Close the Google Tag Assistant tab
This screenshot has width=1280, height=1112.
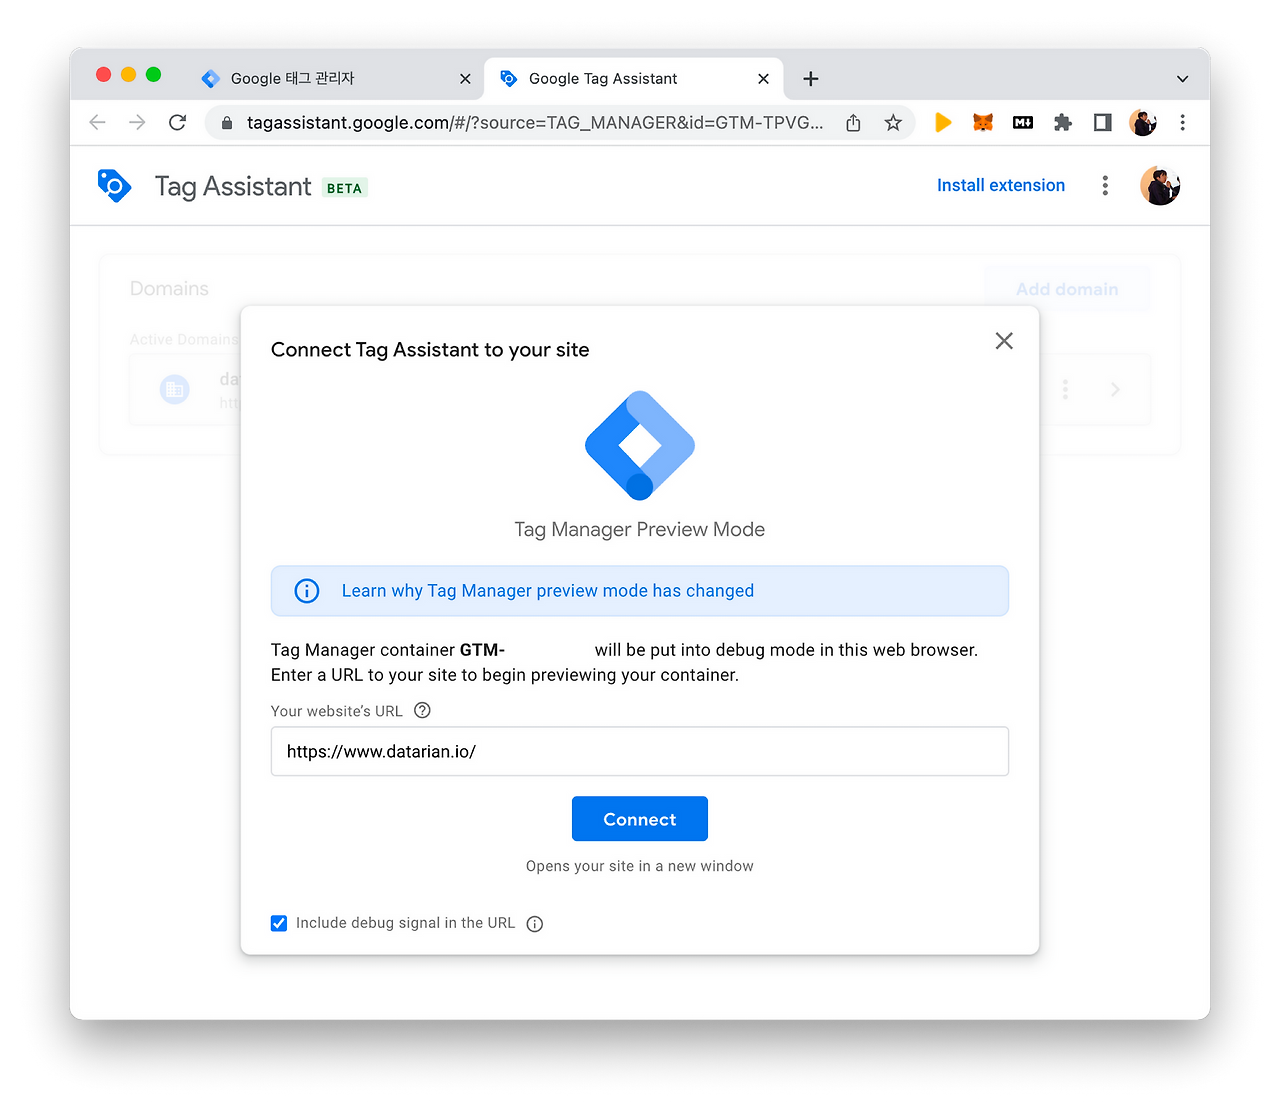[763, 78]
